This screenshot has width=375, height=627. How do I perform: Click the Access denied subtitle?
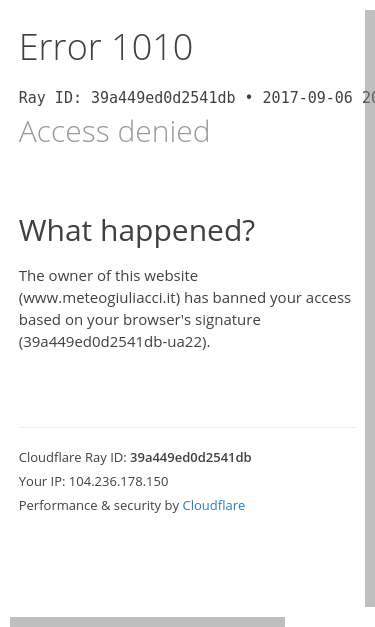pos(114,131)
